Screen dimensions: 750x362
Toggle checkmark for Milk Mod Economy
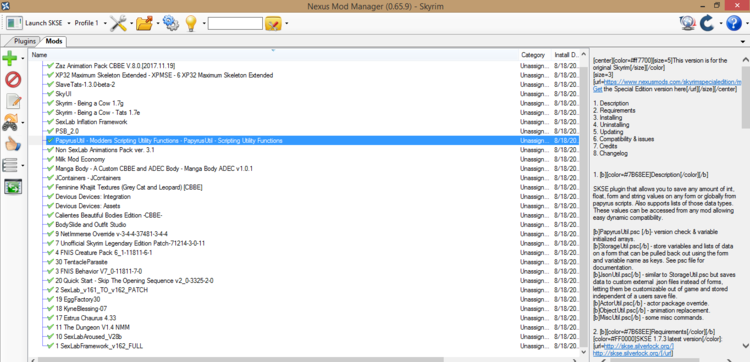(x=51, y=159)
